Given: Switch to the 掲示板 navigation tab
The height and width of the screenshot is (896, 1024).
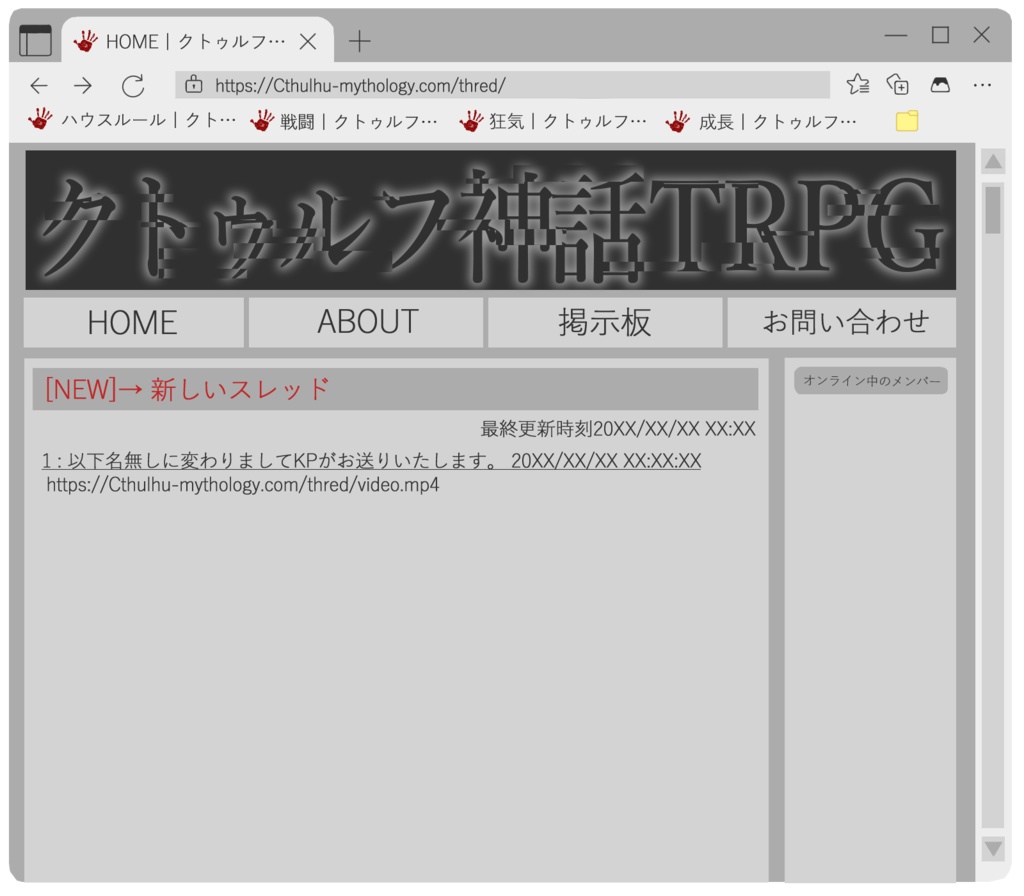Looking at the screenshot, I should point(604,322).
